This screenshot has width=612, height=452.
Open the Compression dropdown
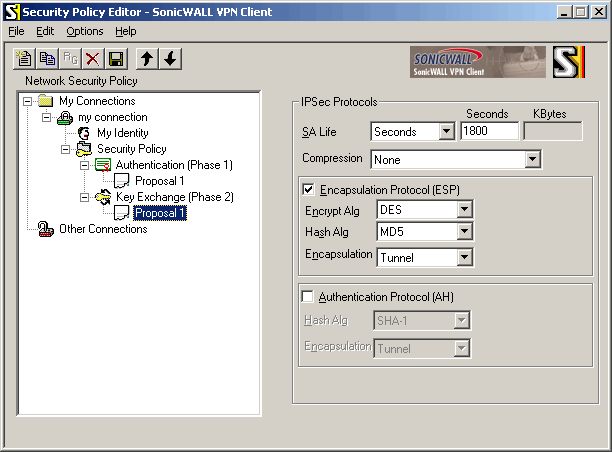532,159
